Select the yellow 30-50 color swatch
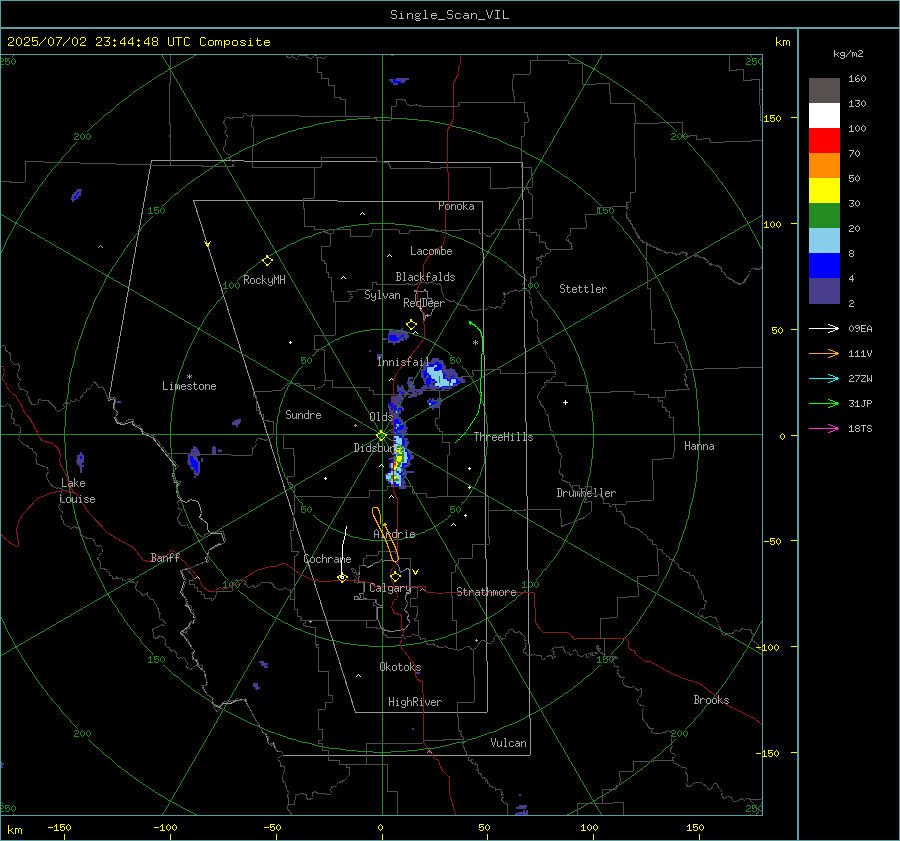The height and width of the screenshot is (841, 900). pos(824,191)
